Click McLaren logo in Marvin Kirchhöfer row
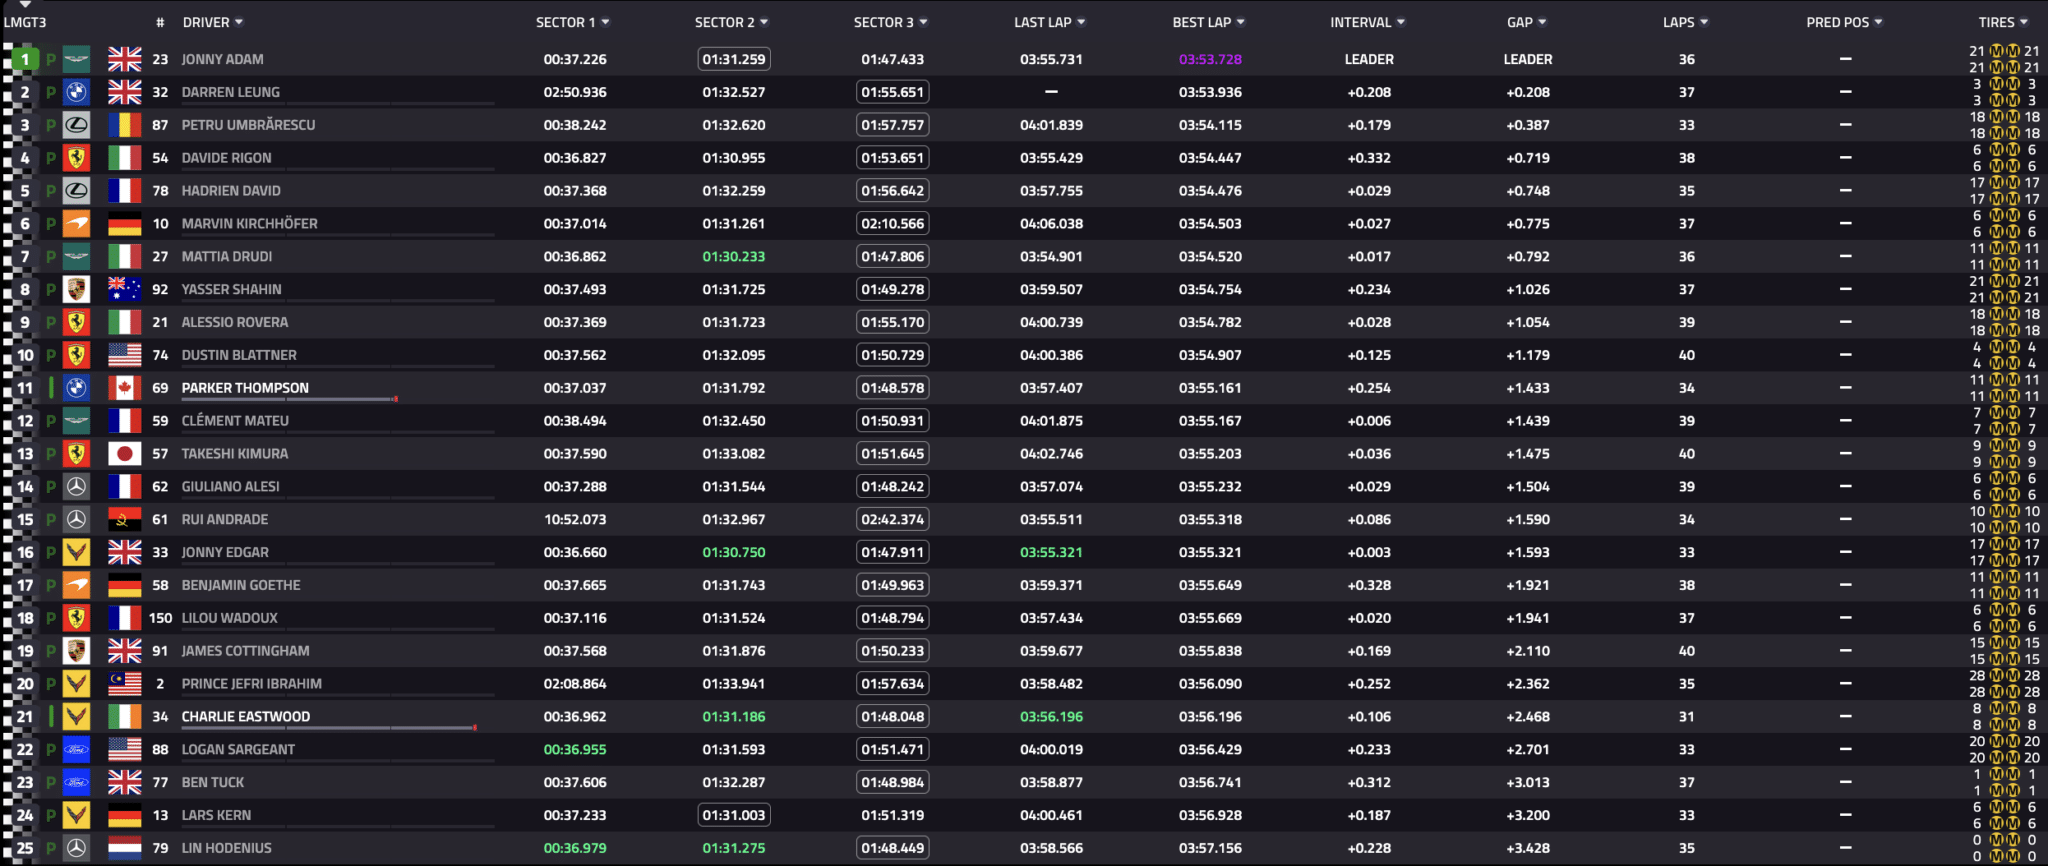The width and height of the screenshot is (2048, 866). click(77, 224)
